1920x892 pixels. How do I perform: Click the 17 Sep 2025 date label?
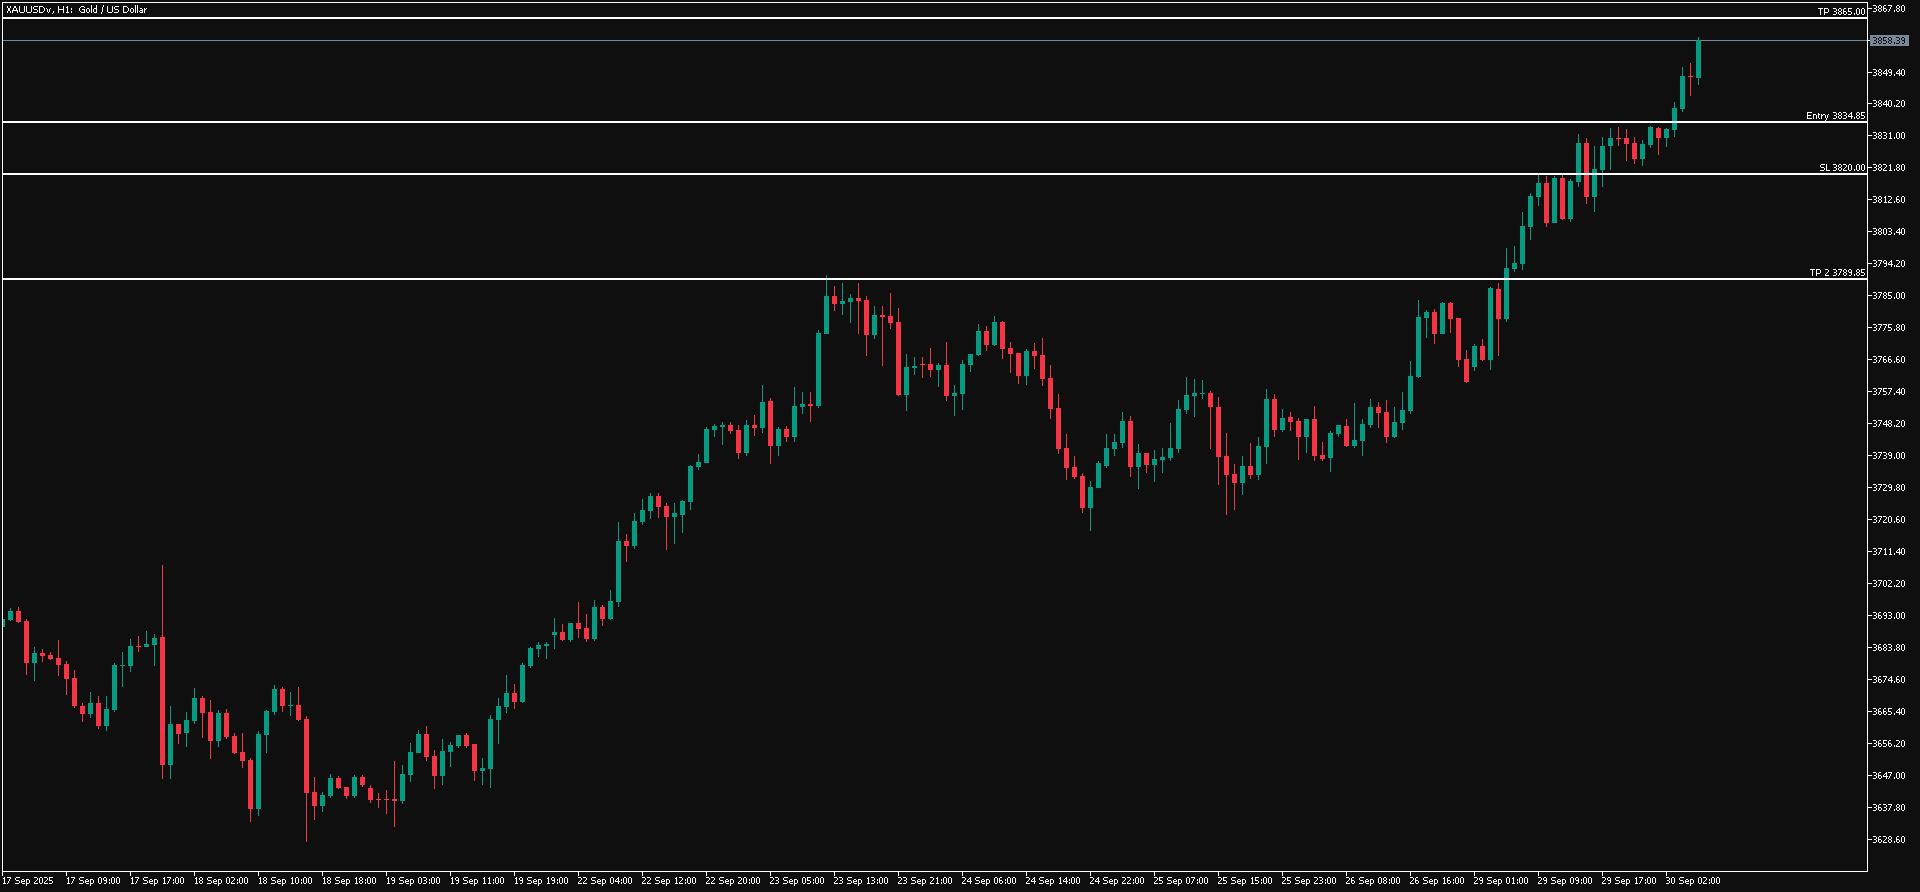[28, 881]
